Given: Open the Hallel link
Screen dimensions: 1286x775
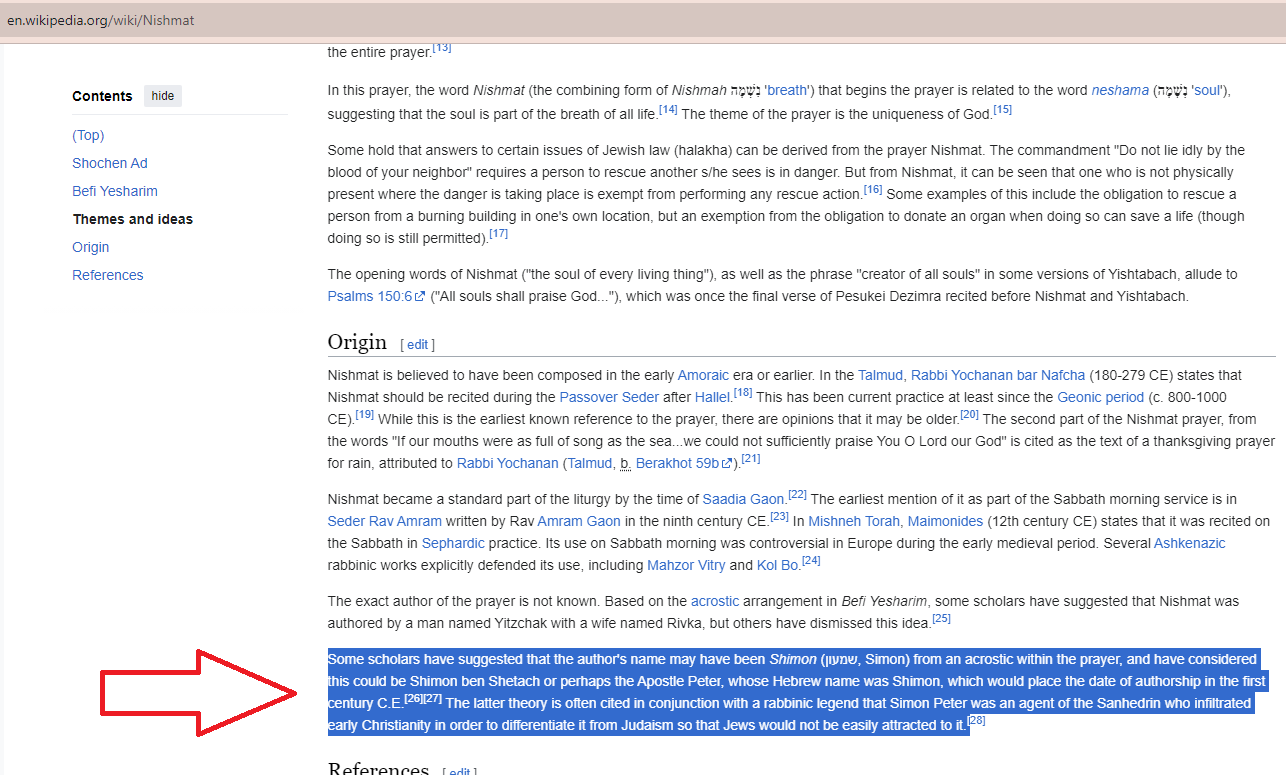Looking at the screenshot, I should coord(714,397).
